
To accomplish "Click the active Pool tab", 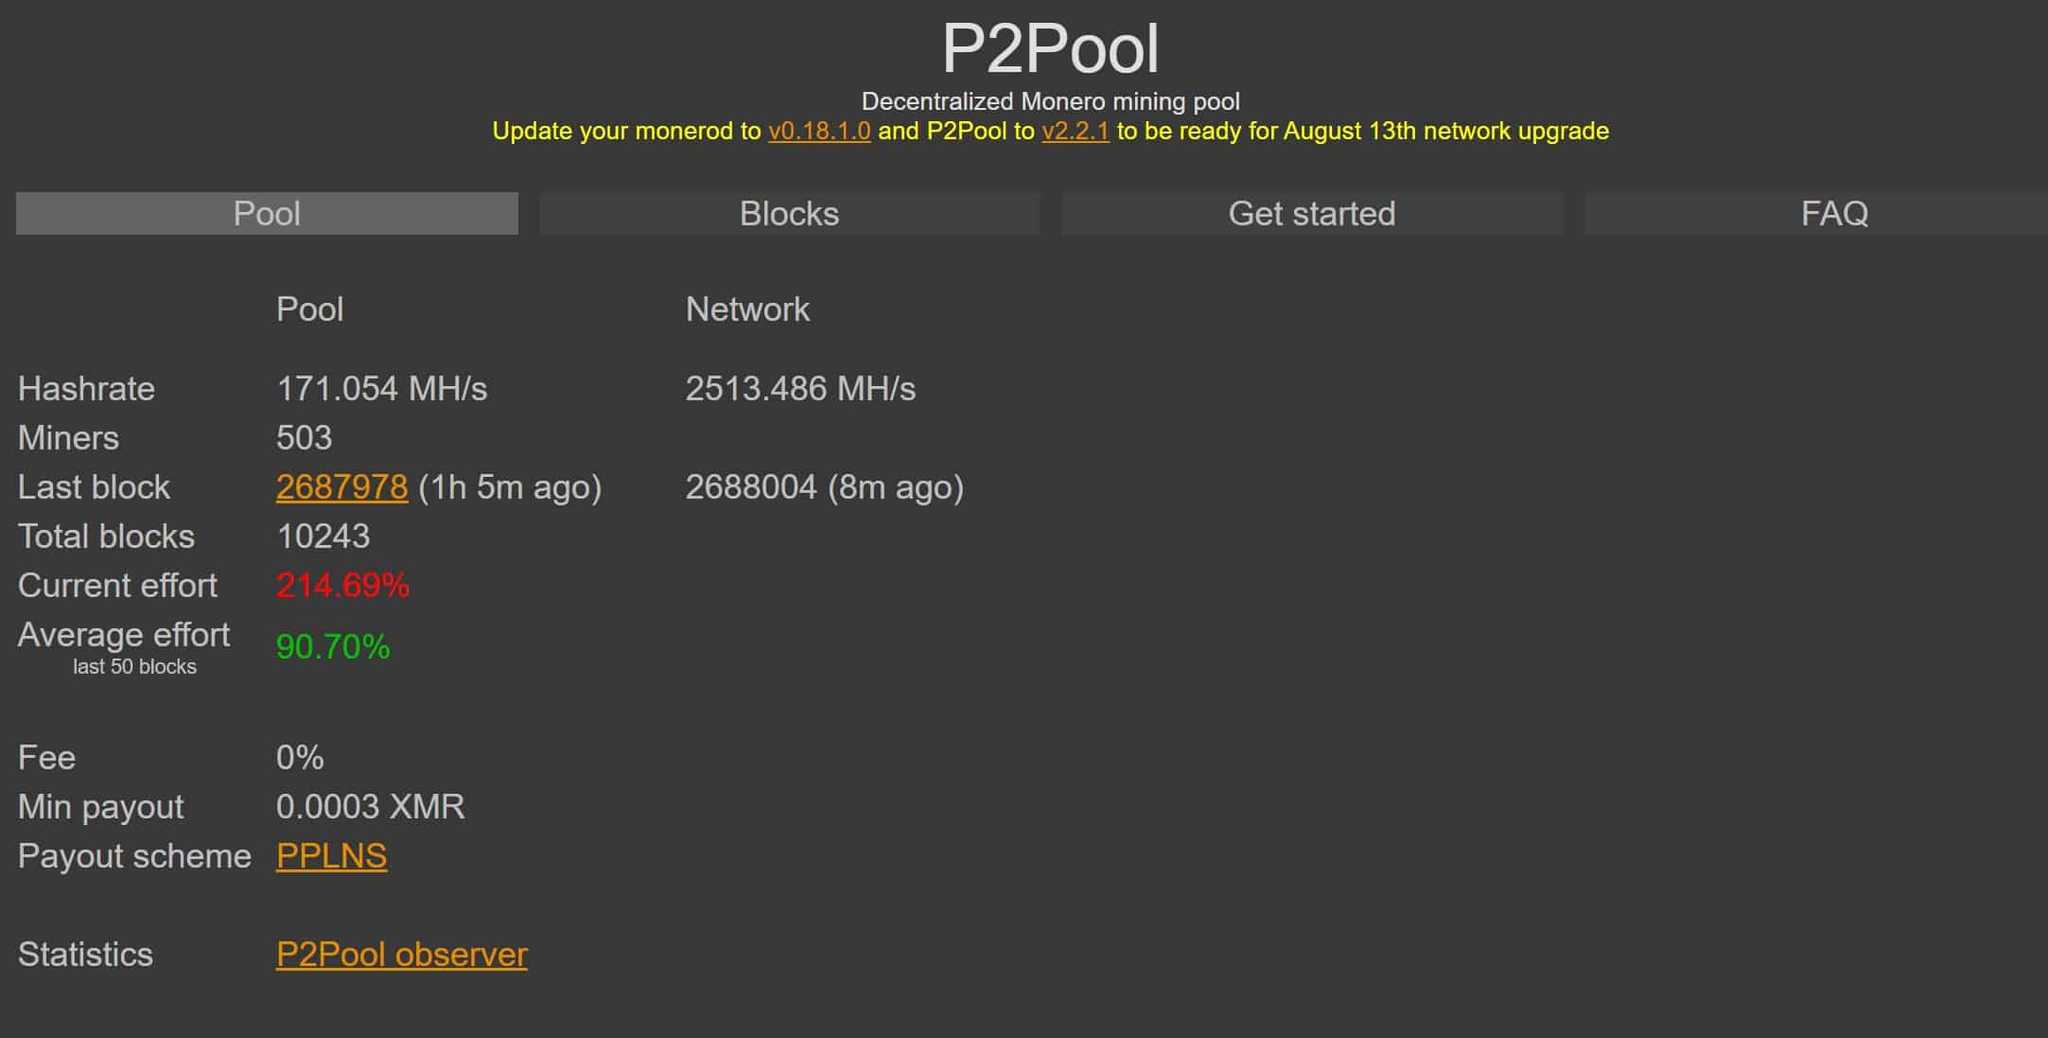I will 267,213.
